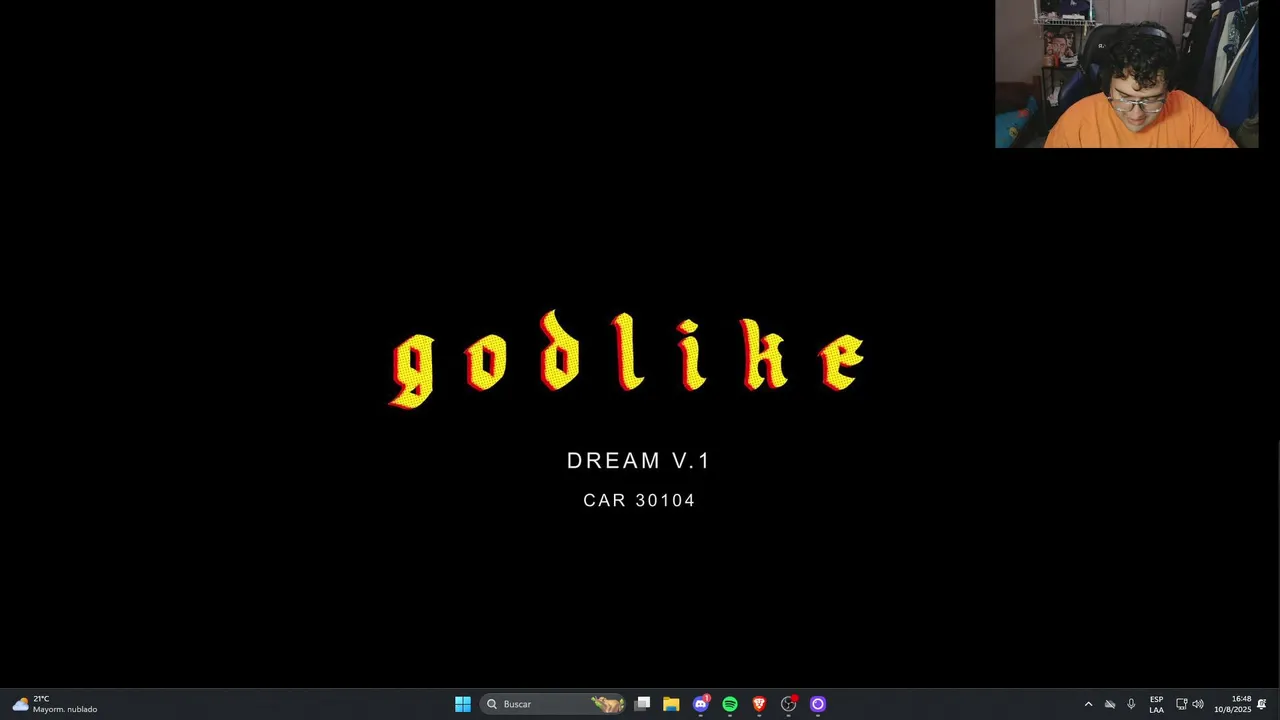The image size is (1280, 720).
Task: Open network settings from the tray
Action: click(1181, 704)
